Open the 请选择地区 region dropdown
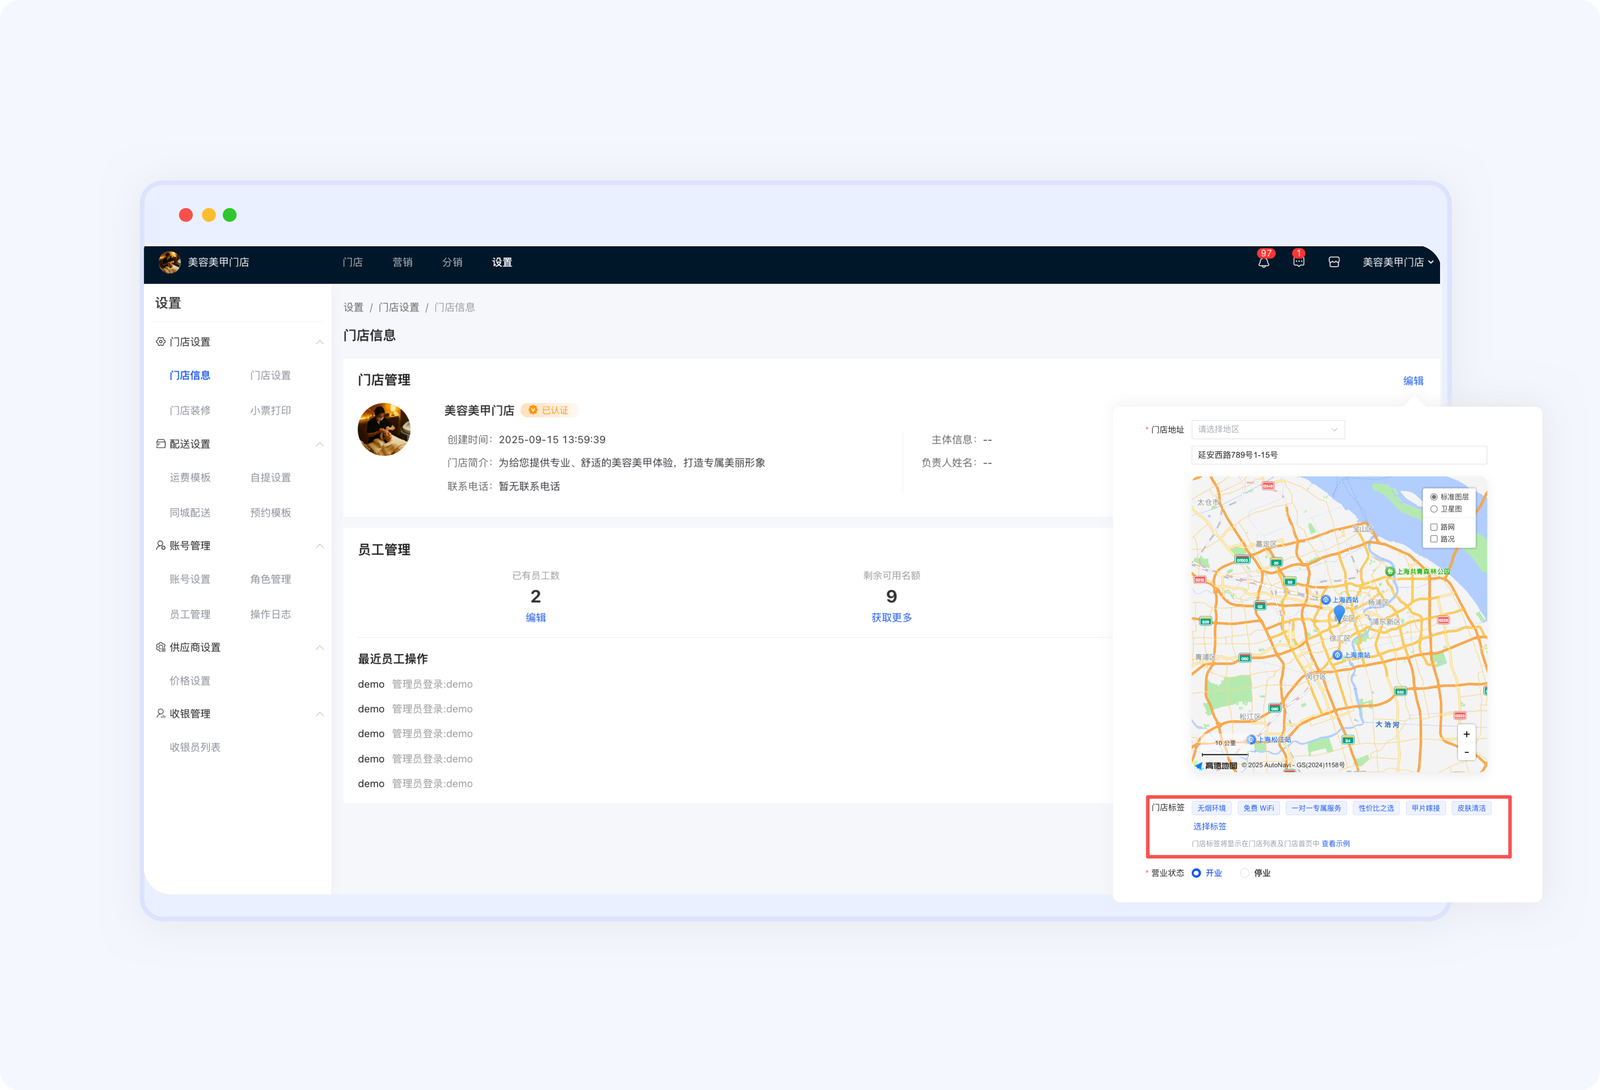 [1267, 430]
